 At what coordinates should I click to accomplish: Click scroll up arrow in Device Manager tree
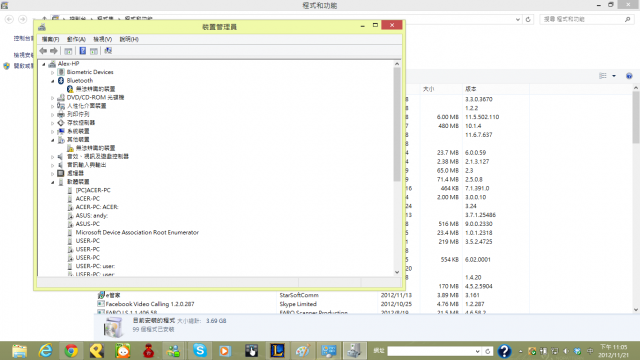point(397,64)
